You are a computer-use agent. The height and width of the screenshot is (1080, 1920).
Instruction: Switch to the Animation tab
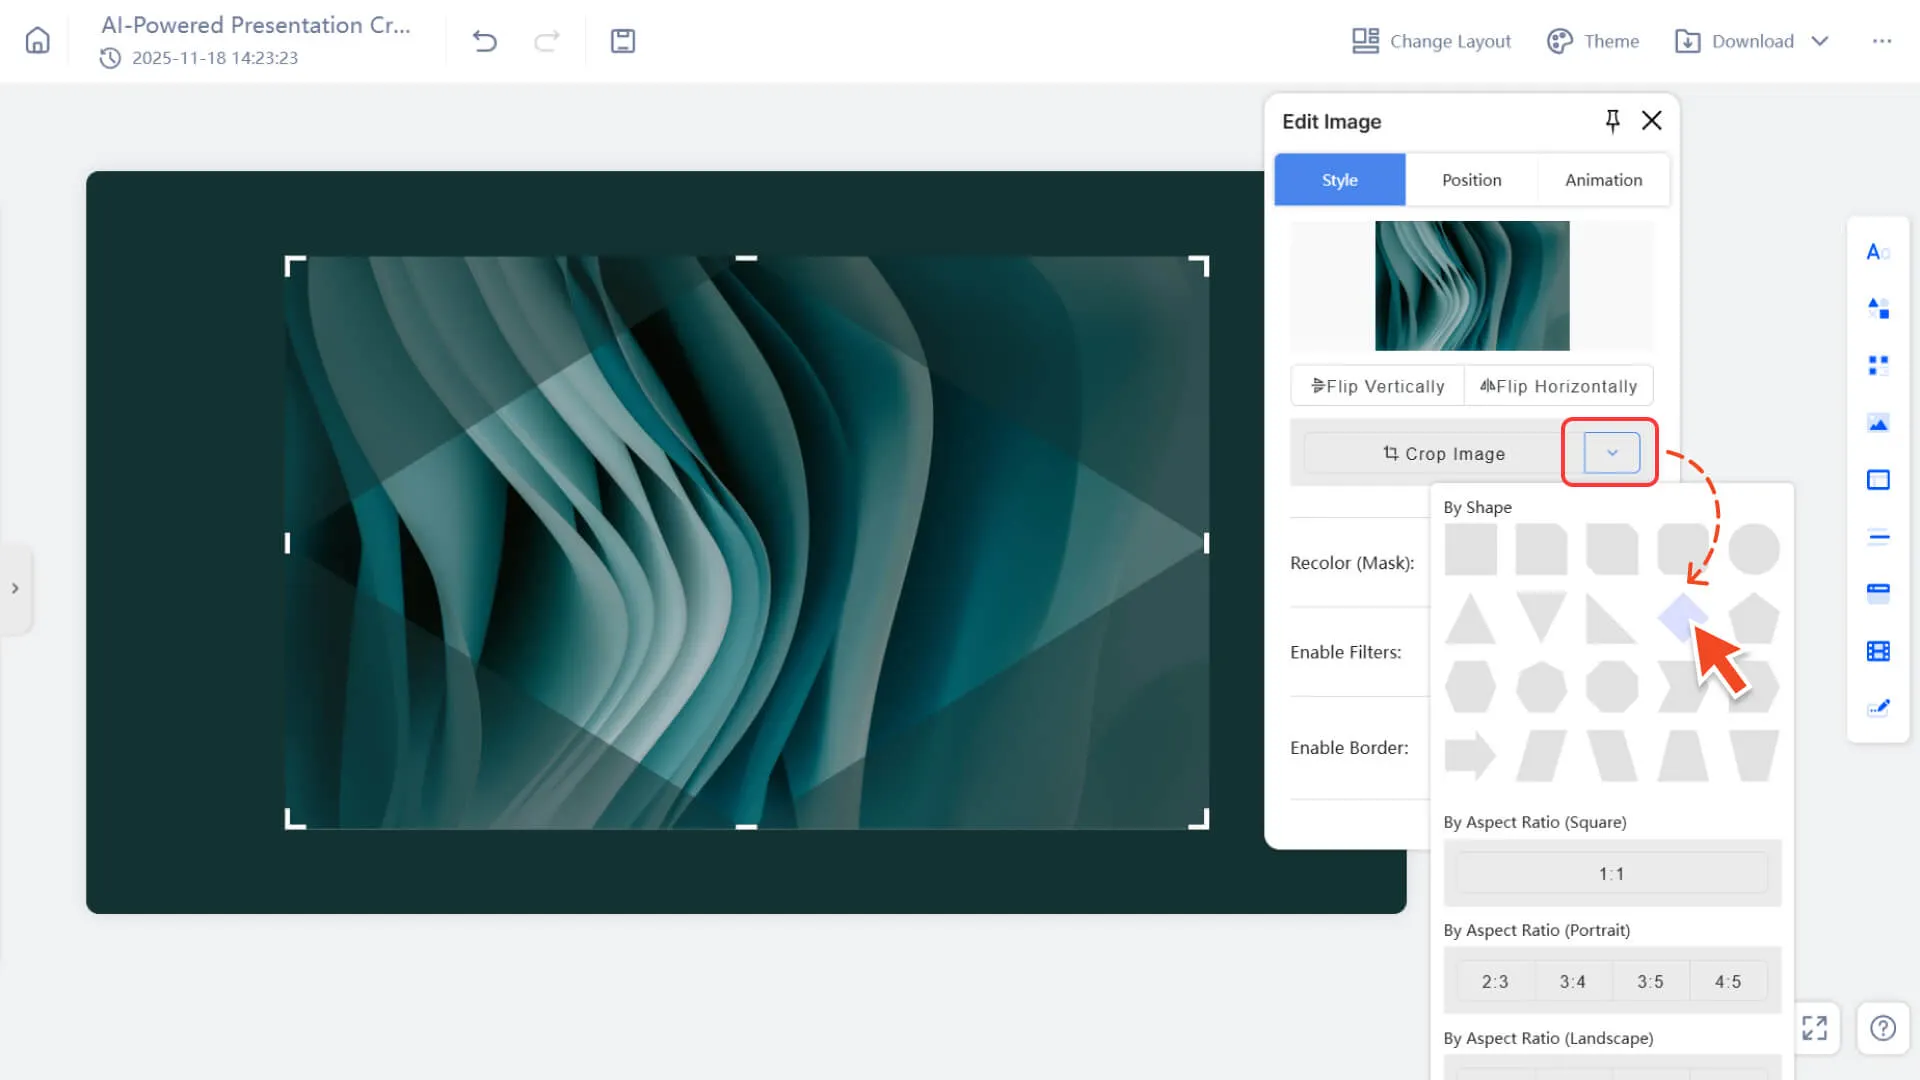pyautogui.click(x=1604, y=180)
